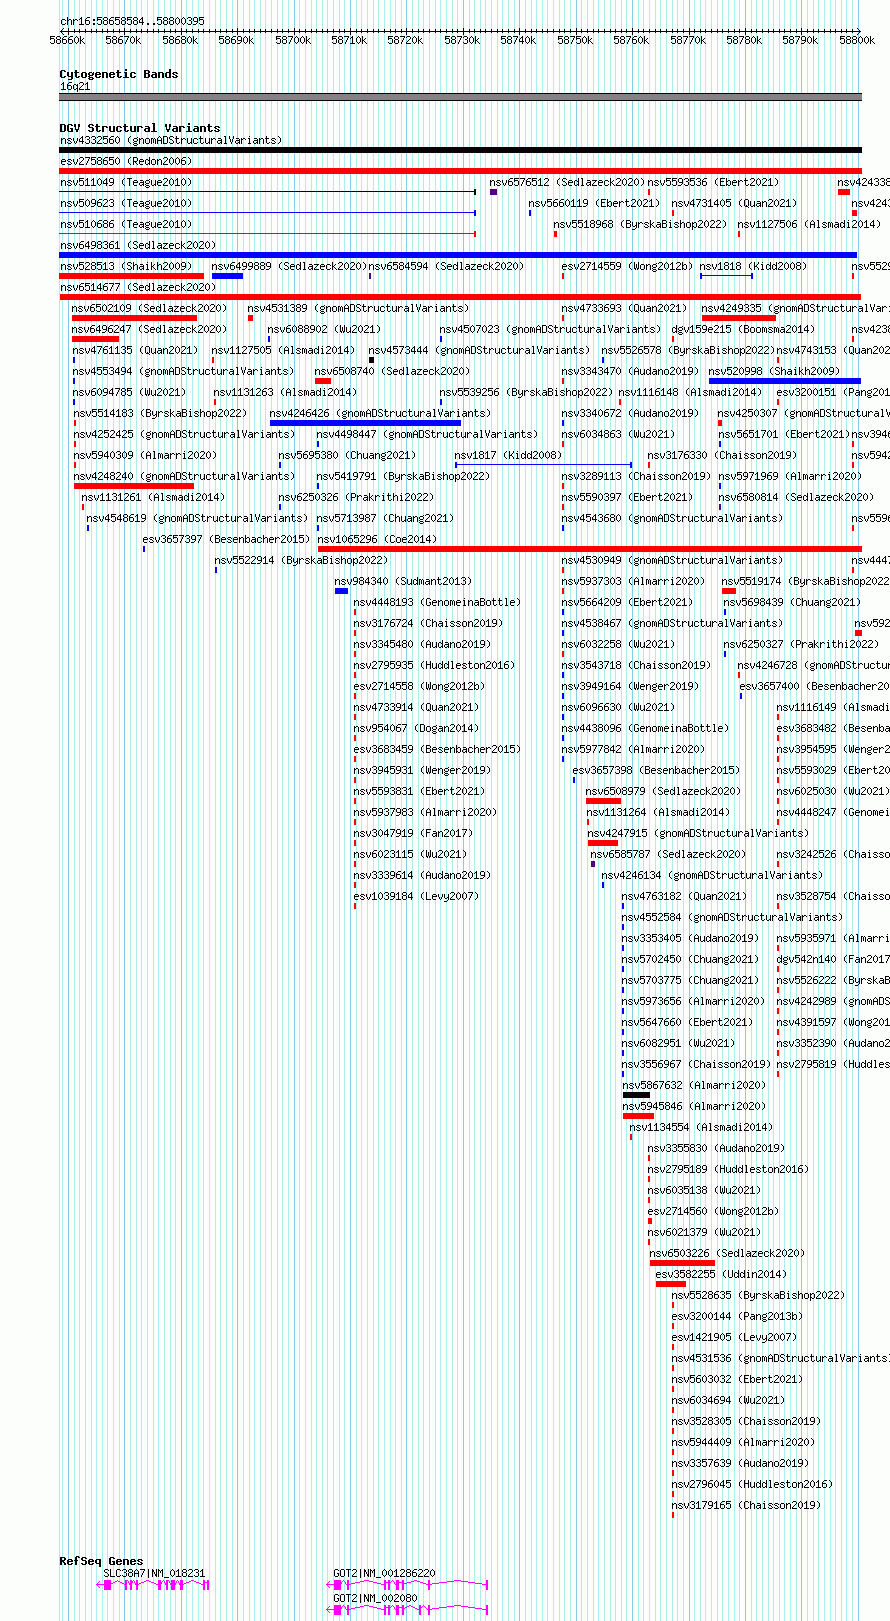Select variant esv2758650 (Redon2006) label
This screenshot has width=890, height=1621.
point(126,161)
